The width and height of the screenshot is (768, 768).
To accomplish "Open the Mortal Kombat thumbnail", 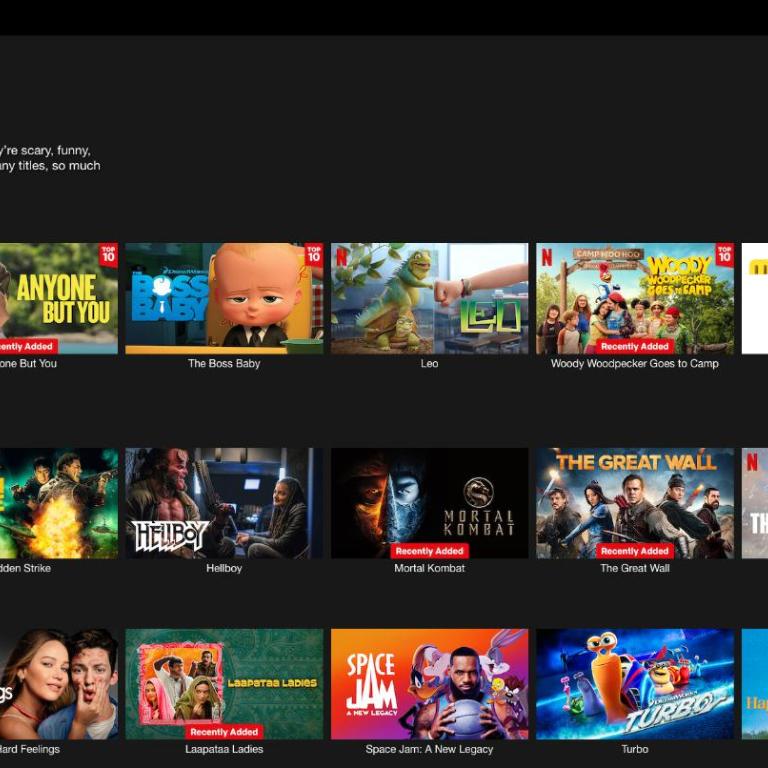I will point(430,503).
